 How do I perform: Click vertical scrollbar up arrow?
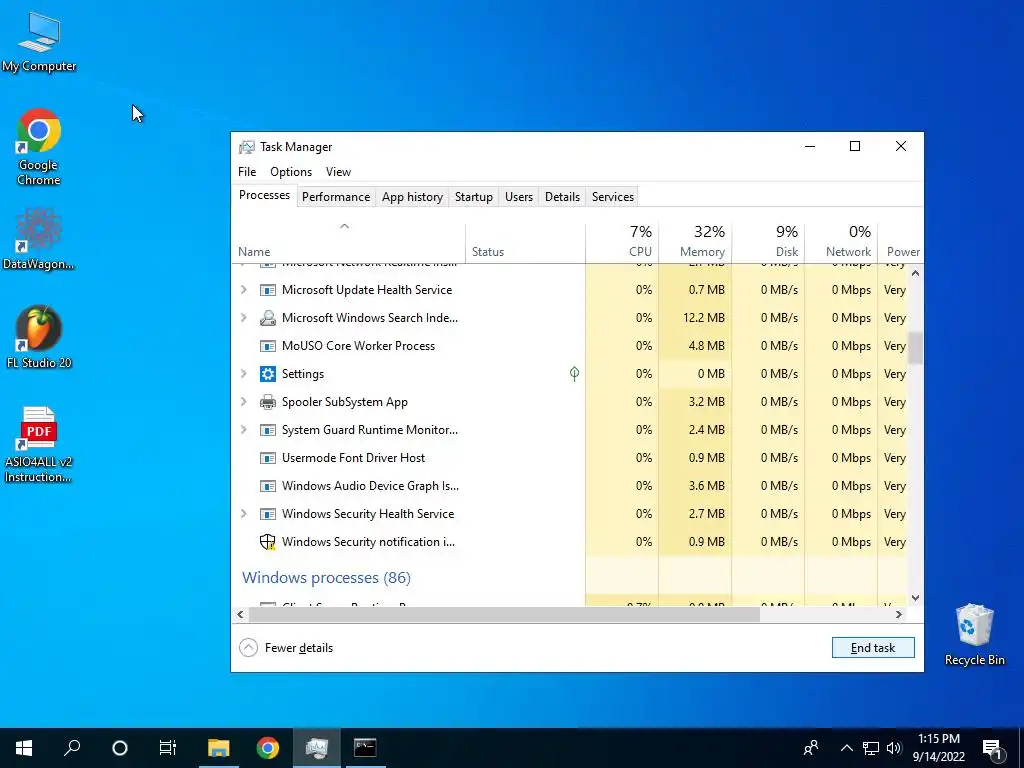point(915,273)
